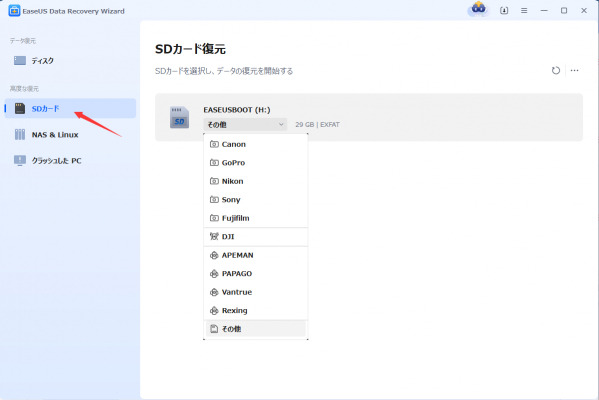This screenshot has width=599, height=400.
Task: Select Nikon in the dropdown list
Action: [x=256, y=181]
